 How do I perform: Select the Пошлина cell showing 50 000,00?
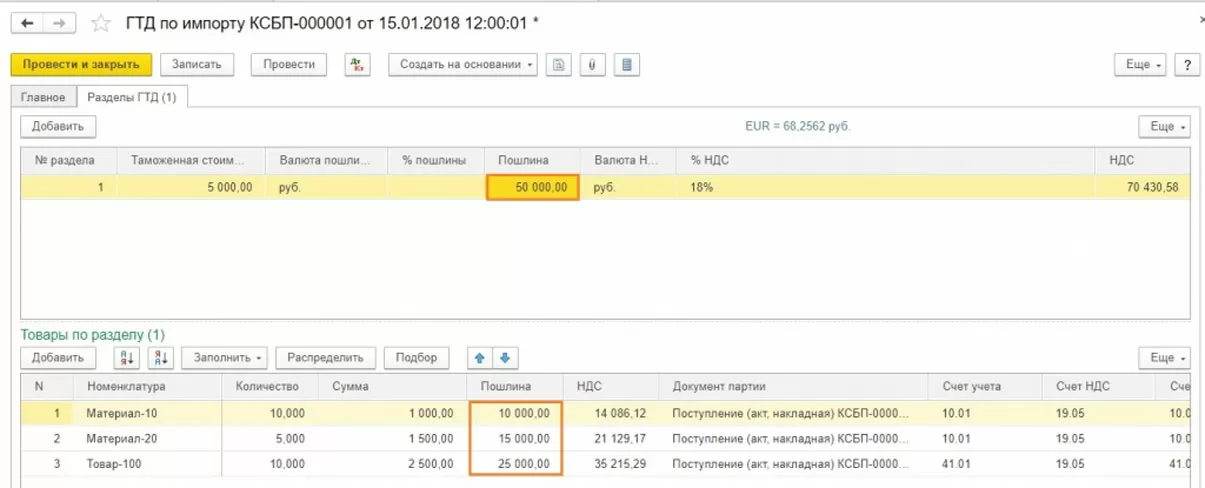click(533, 187)
